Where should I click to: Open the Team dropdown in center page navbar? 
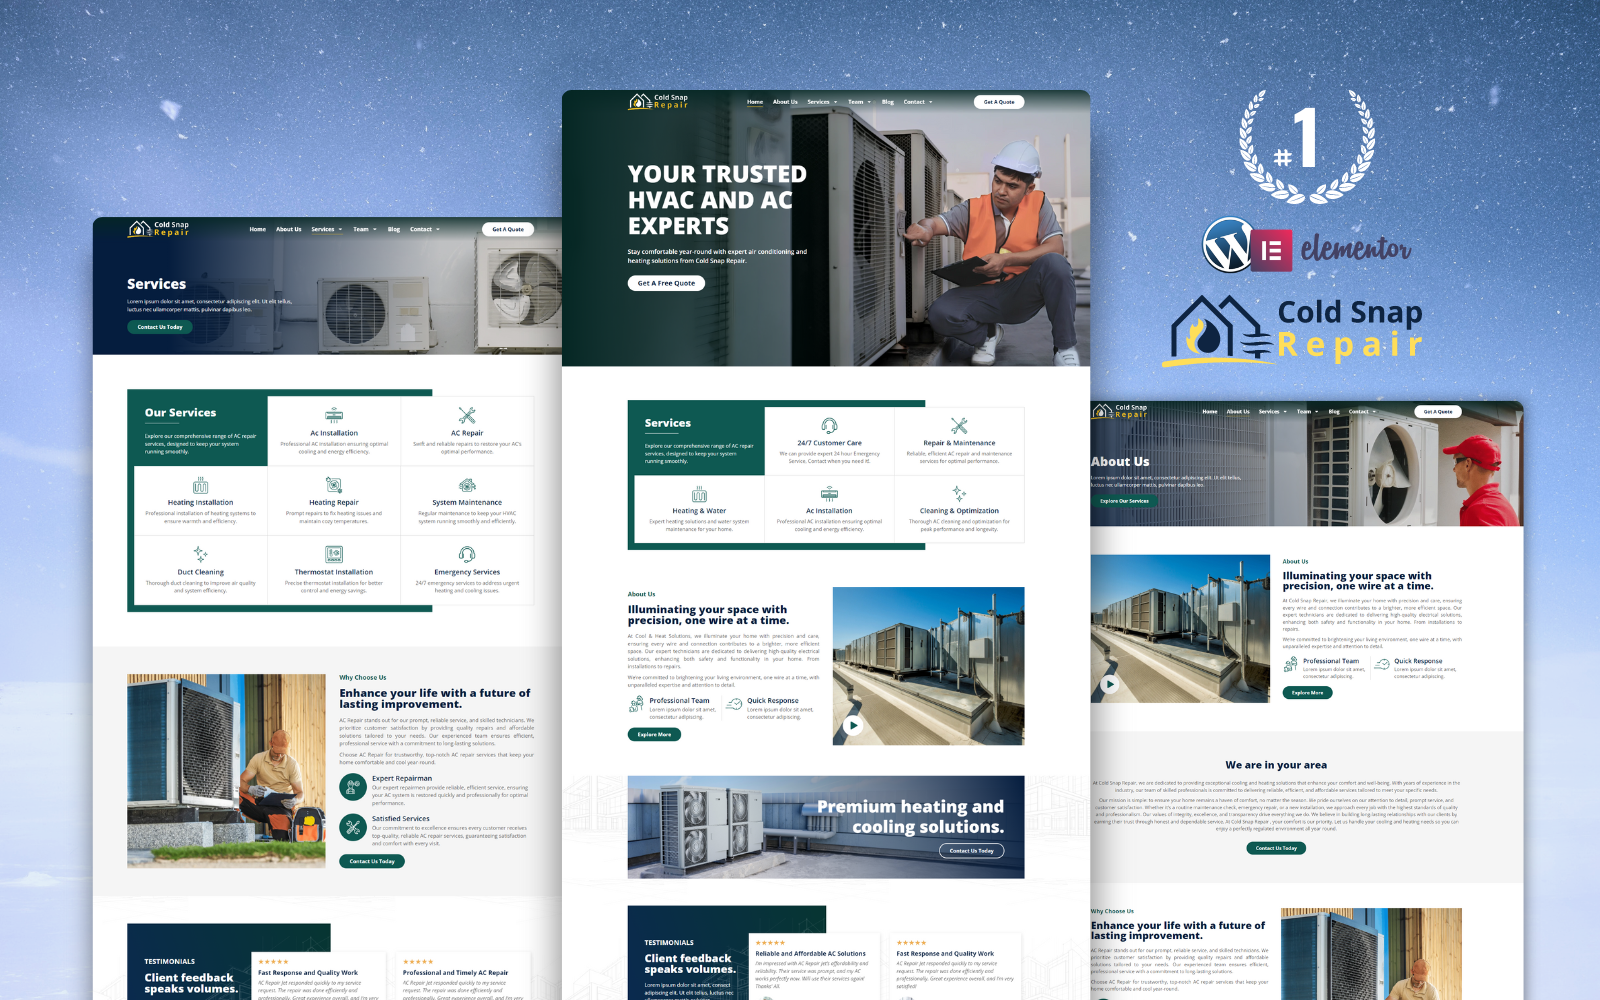tap(859, 102)
